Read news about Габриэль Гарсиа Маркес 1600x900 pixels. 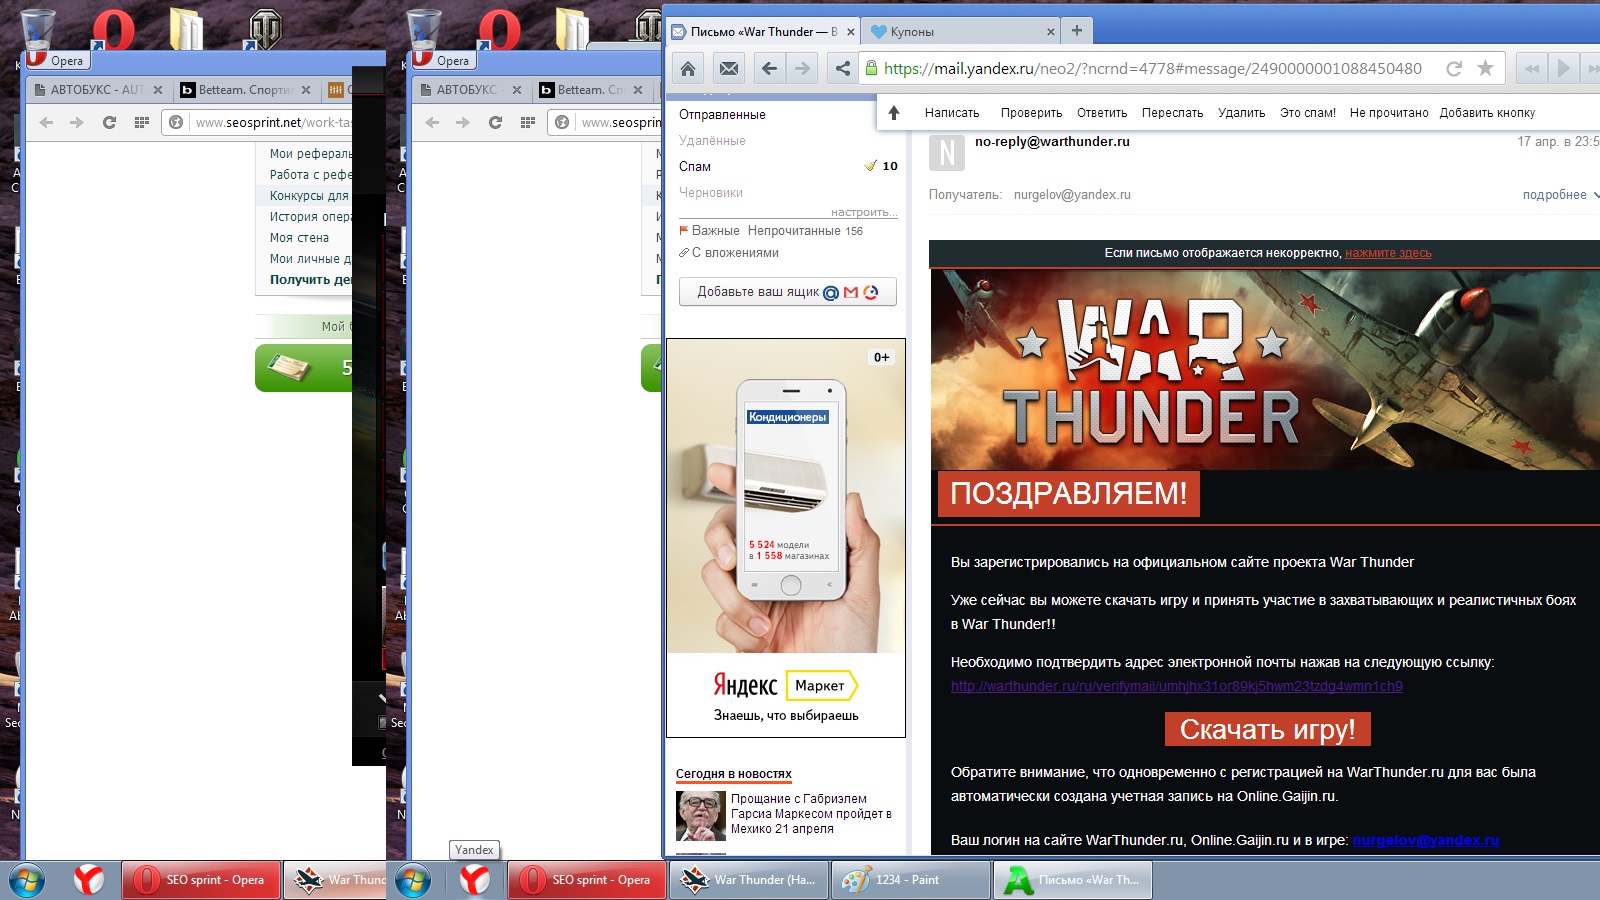[811, 814]
